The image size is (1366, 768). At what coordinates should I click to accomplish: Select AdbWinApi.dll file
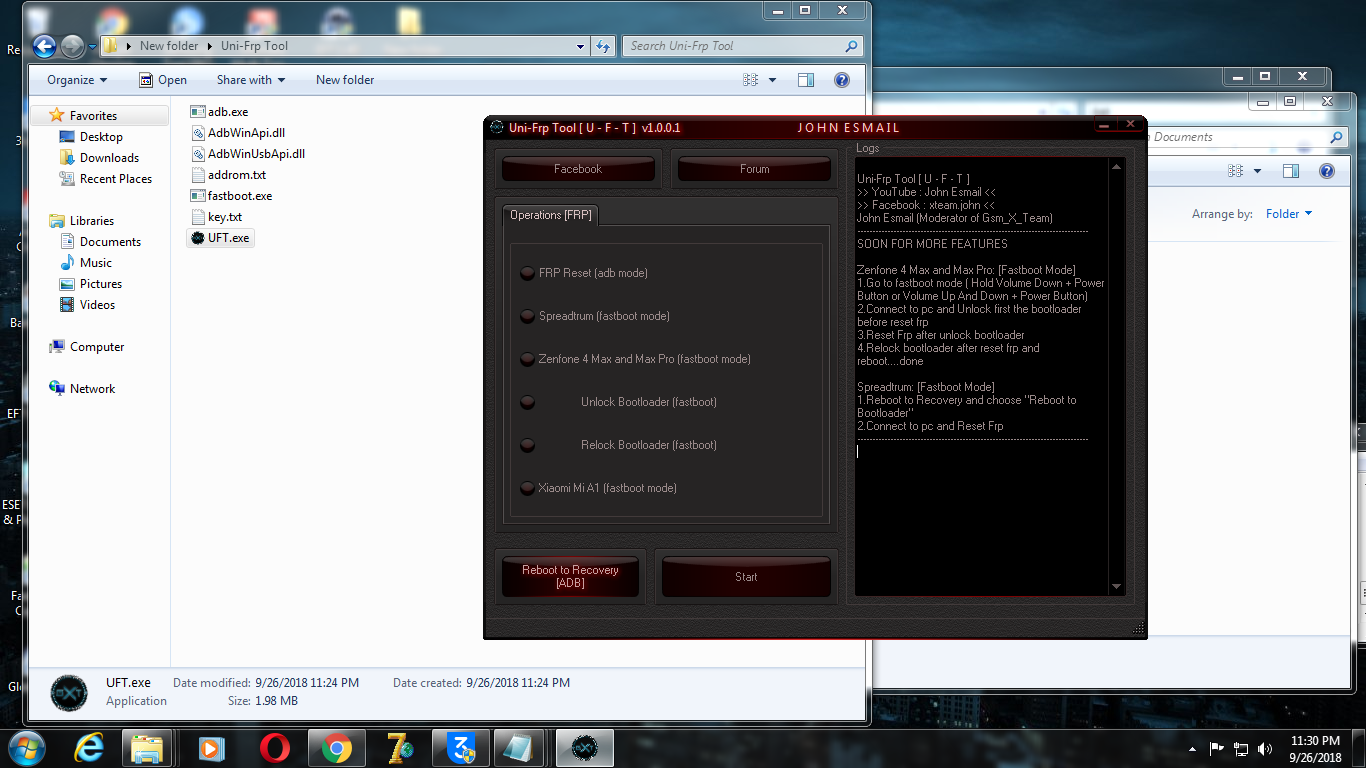pos(238,133)
